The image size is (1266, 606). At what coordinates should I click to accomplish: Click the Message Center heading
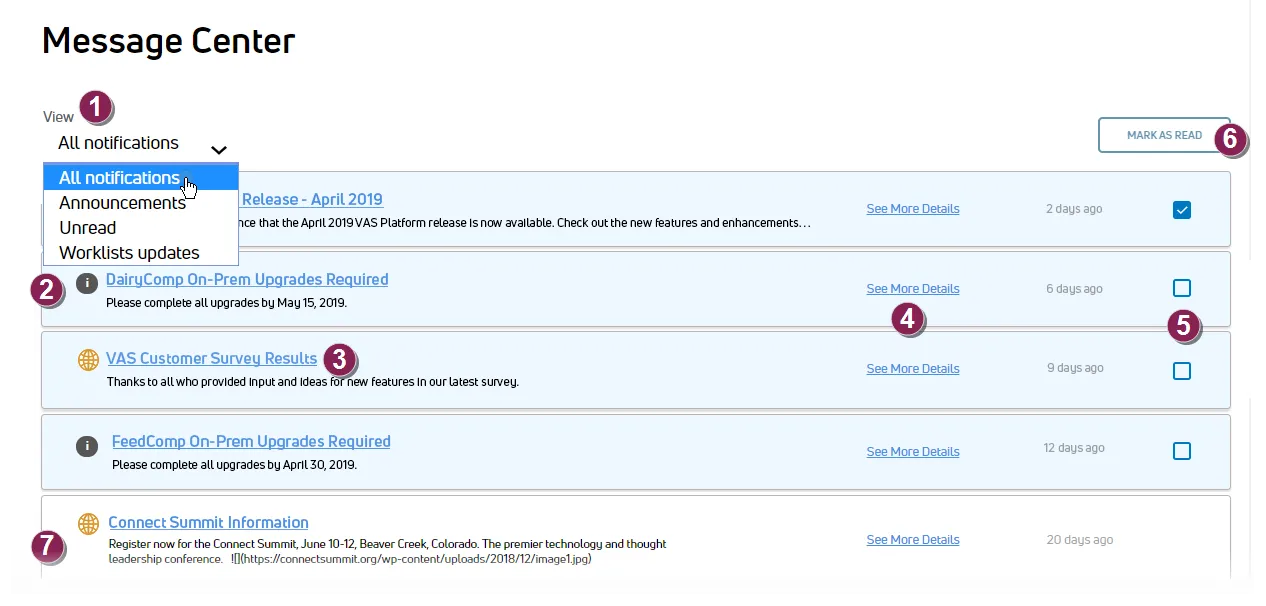169,41
